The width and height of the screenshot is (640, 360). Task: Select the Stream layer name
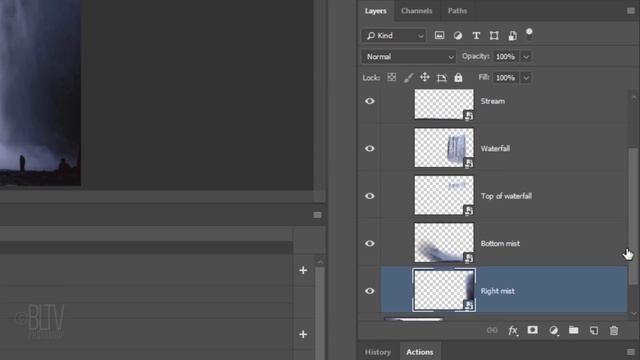(493, 101)
